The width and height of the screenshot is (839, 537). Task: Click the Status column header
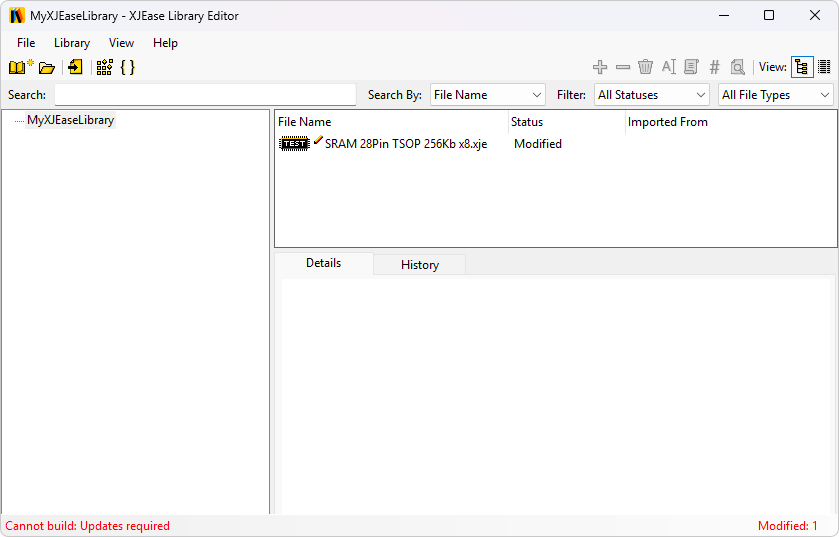click(527, 122)
